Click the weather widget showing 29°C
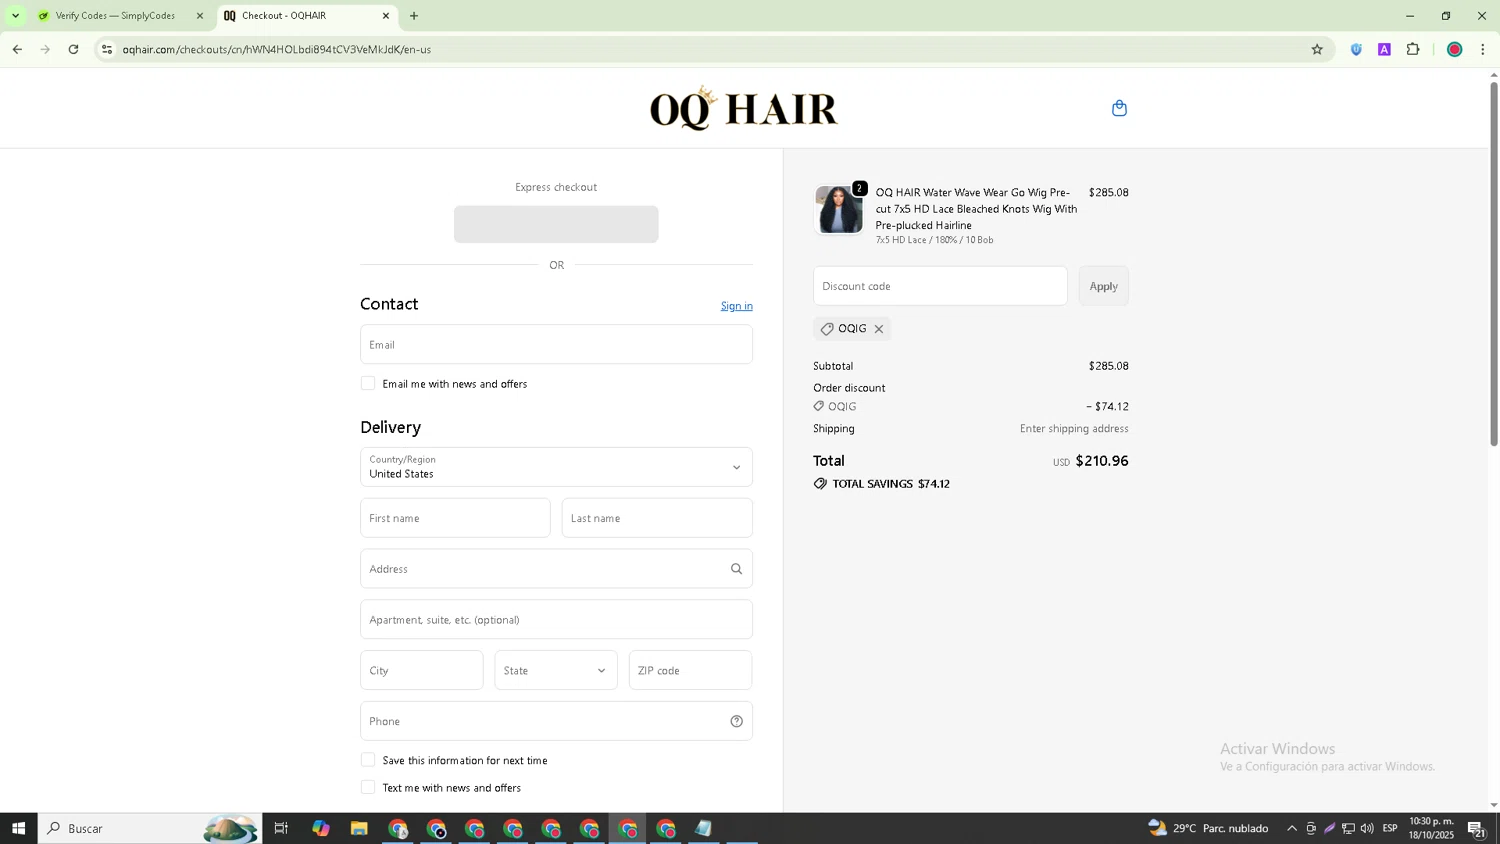The image size is (1500, 844). pyautogui.click(x=1208, y=828)
